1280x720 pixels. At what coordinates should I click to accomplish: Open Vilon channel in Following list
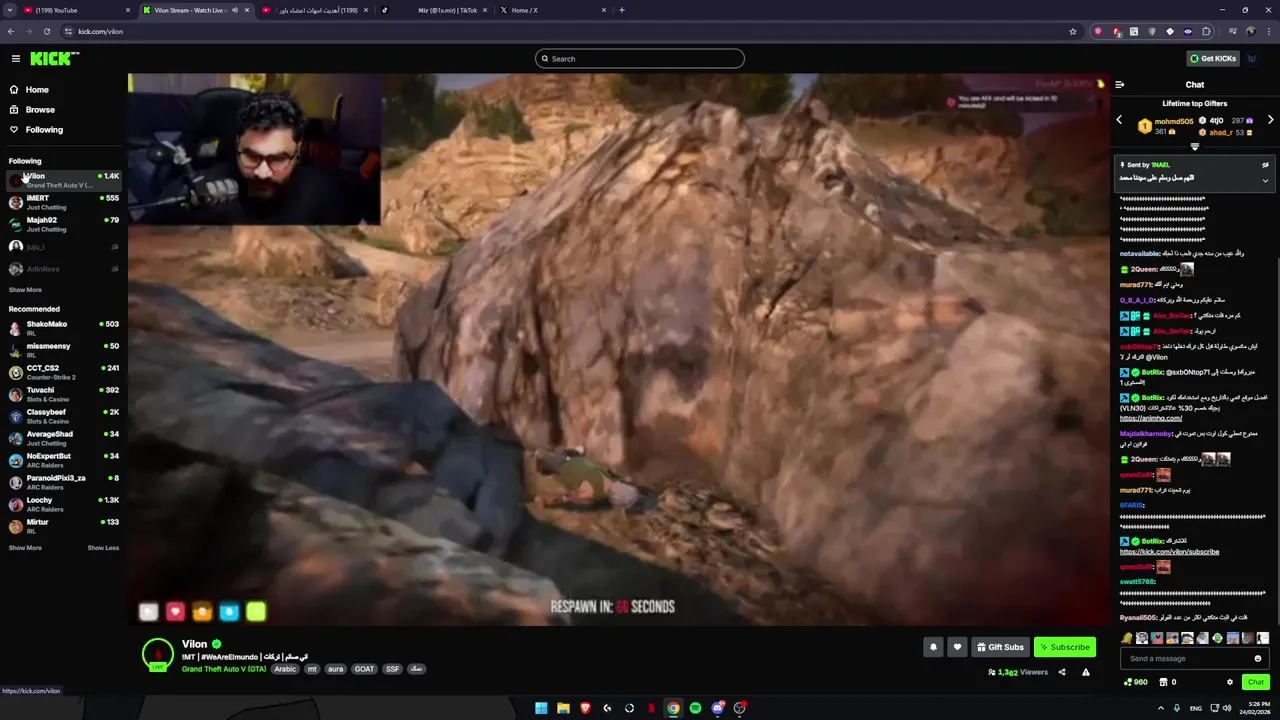tap(64, 180)
